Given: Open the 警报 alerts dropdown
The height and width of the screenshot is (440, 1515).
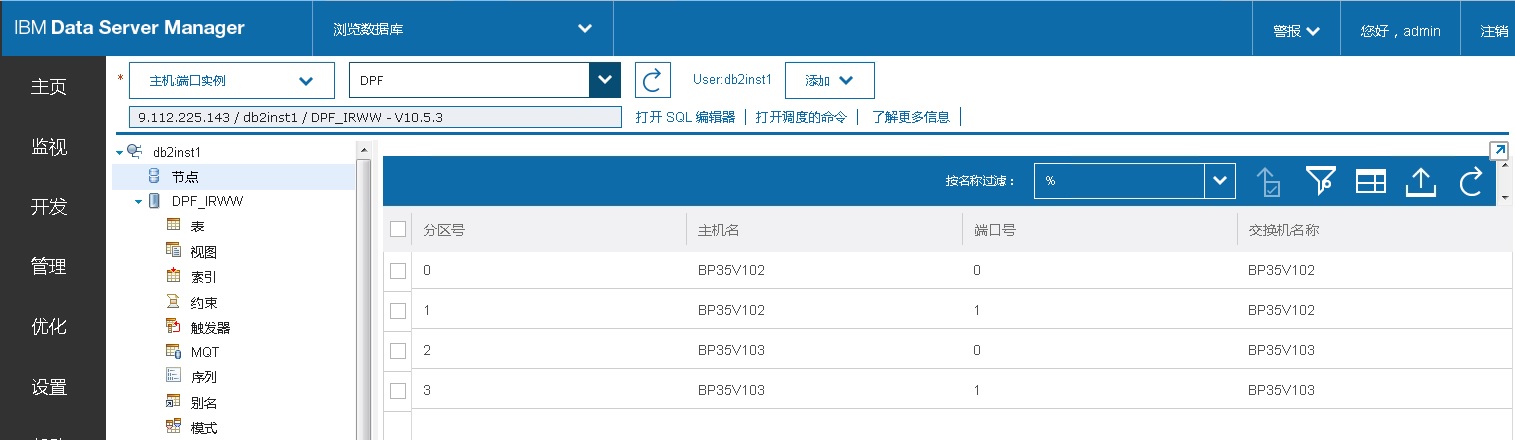Looking at the screenshot, I should tap(1297, 30).
